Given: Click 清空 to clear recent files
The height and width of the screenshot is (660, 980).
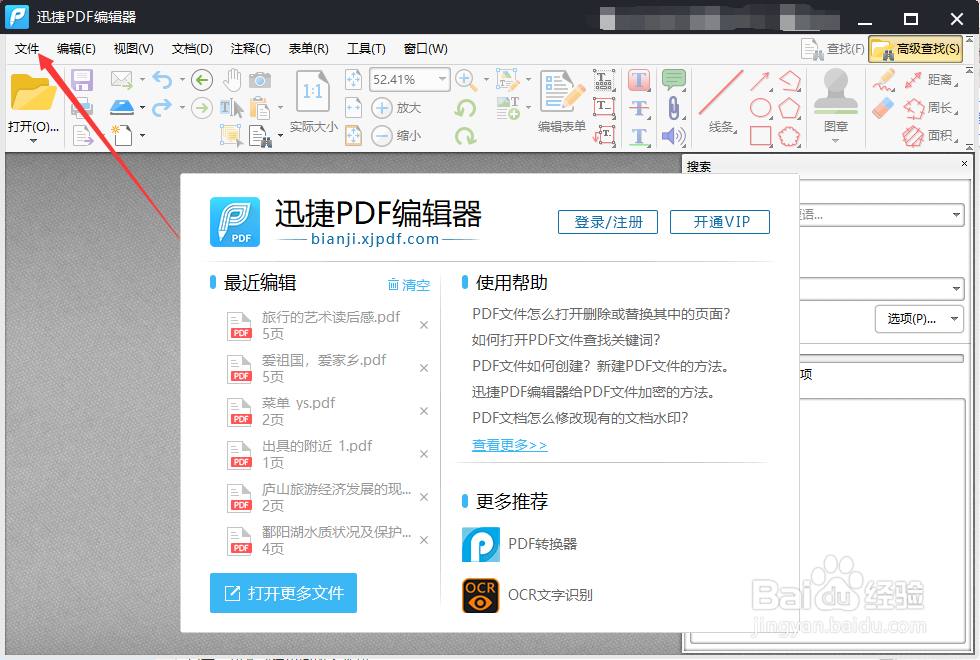Looking at the screenshot, I should pos(409,285).
